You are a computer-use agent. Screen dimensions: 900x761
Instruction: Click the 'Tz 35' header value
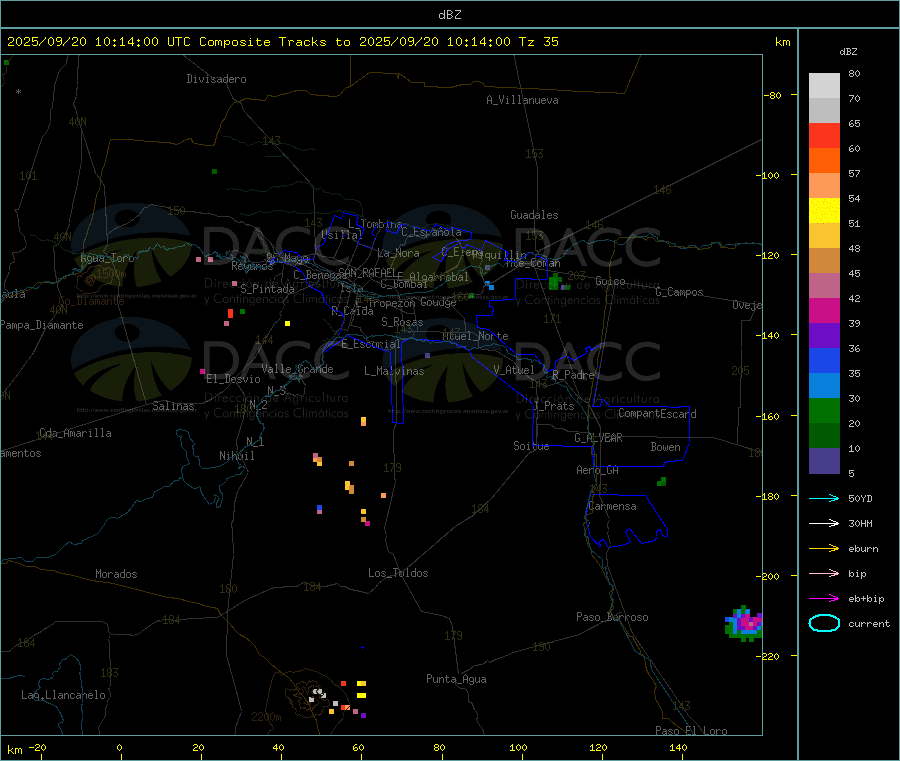[538, 42]
